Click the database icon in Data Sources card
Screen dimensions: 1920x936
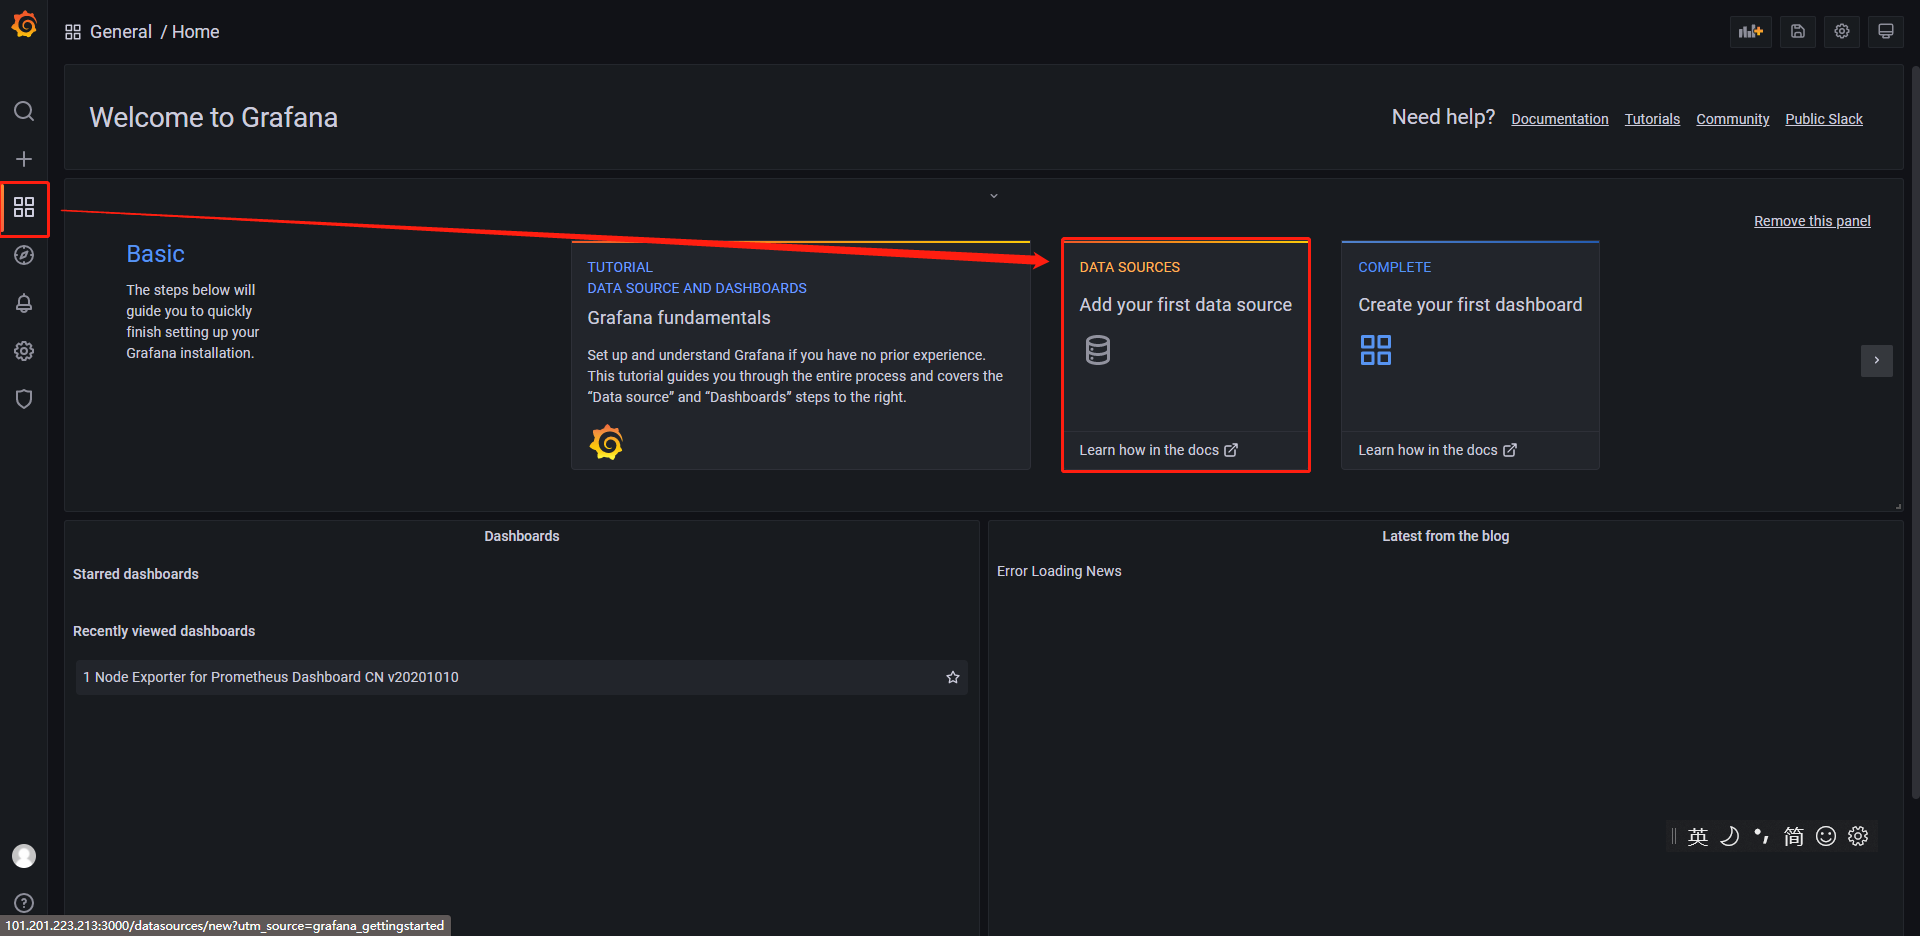coord(1098,350)
